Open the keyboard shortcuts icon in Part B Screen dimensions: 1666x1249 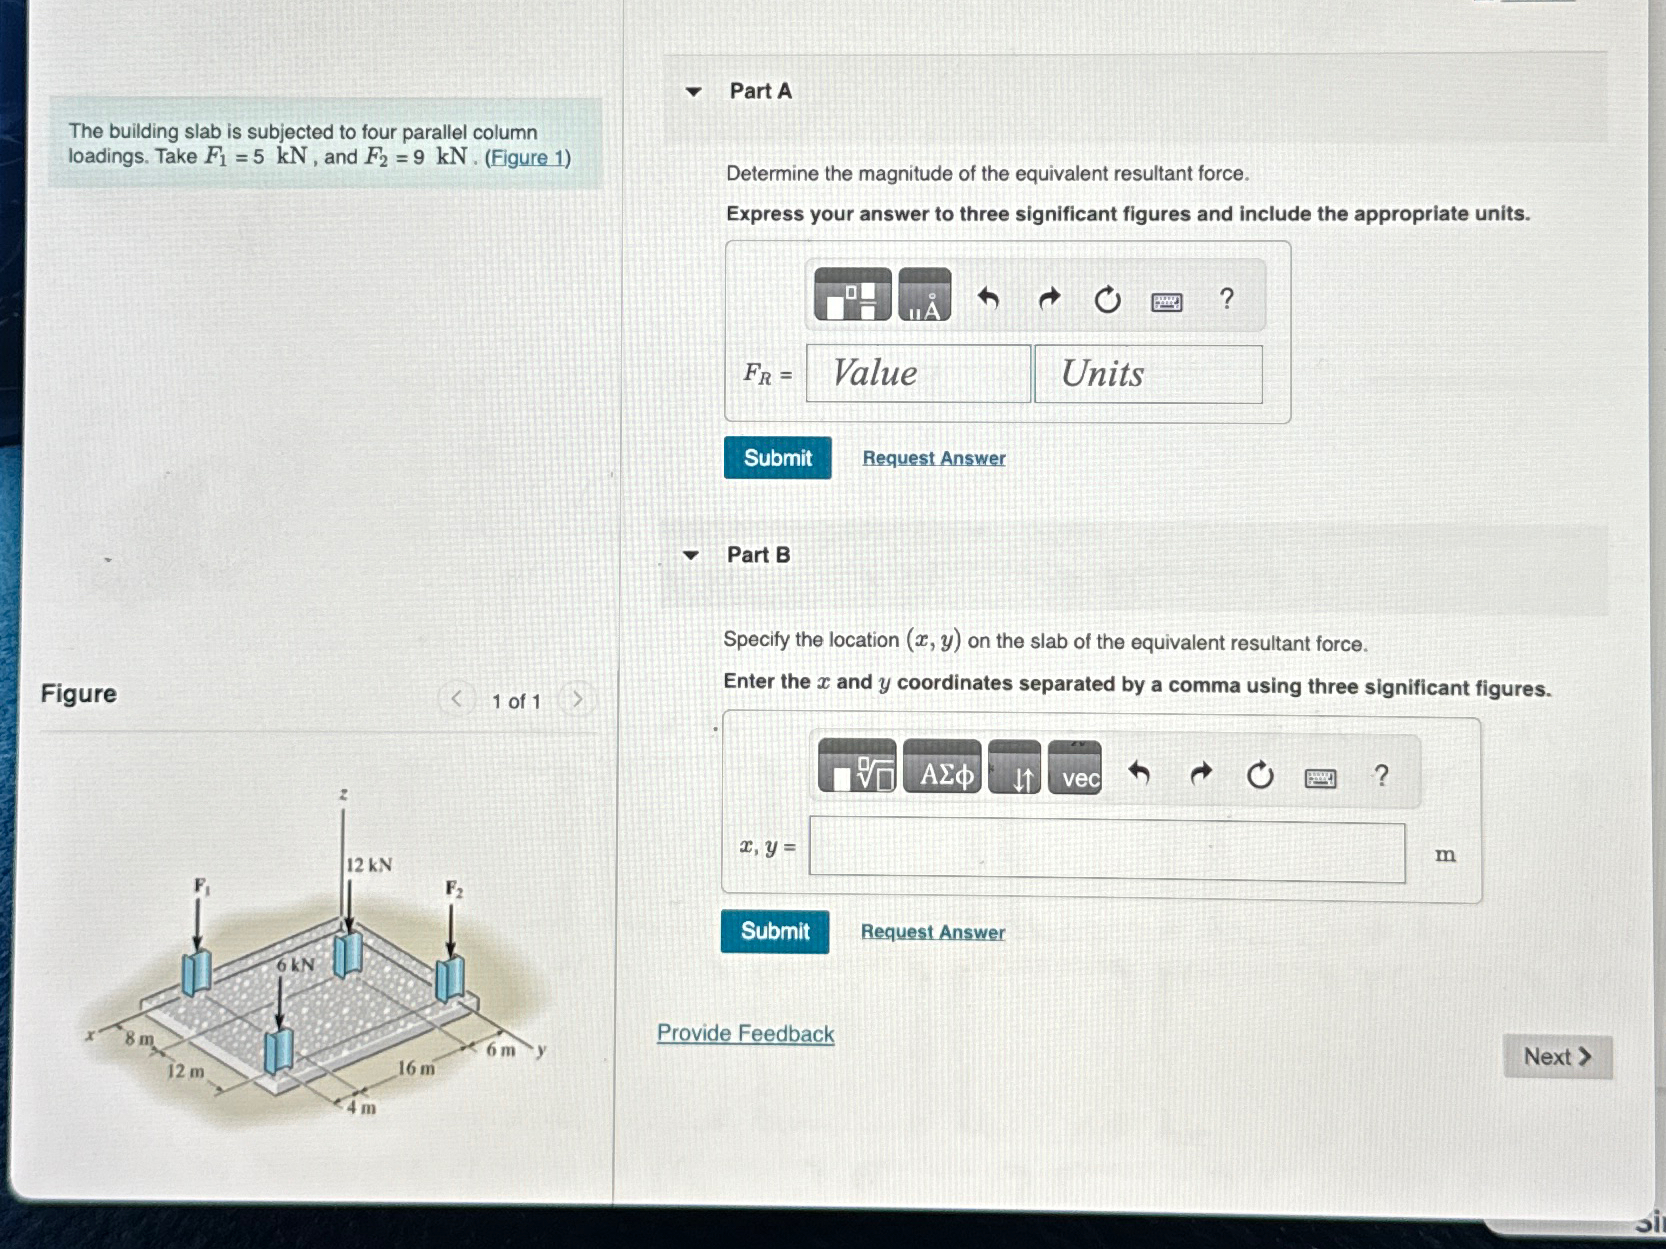coord(1320,775)
